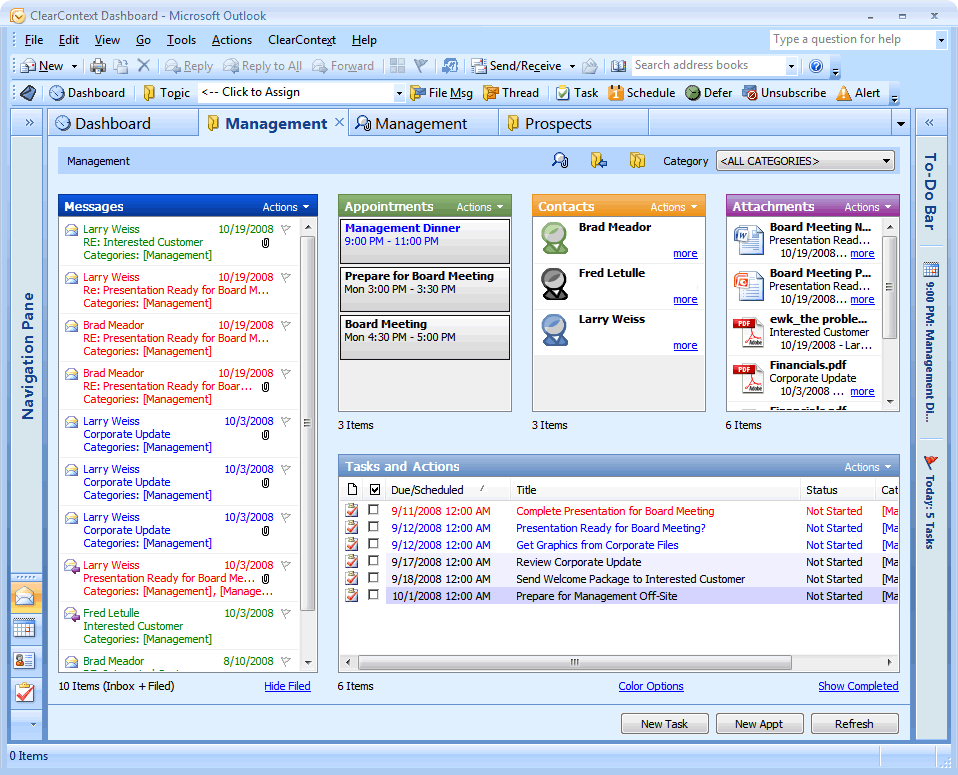Open the Calendar icon in Navigation Pane
Image resolution: width=958 pixels, height=775 pixels.
click(x=25, y=628)
